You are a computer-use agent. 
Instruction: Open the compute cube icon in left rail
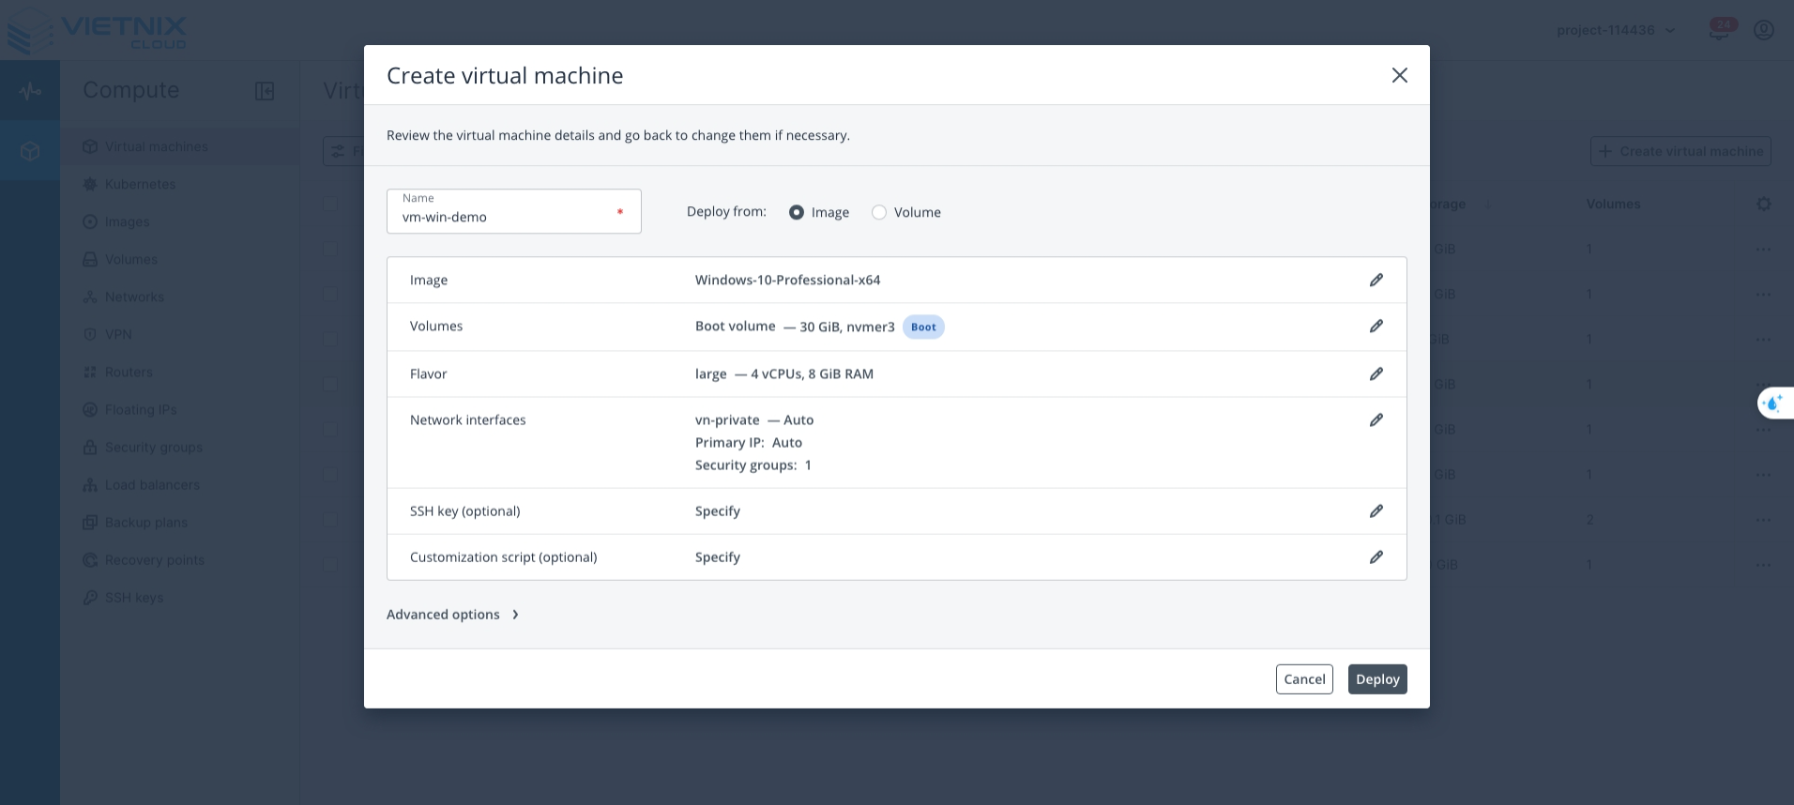[30, 151]
